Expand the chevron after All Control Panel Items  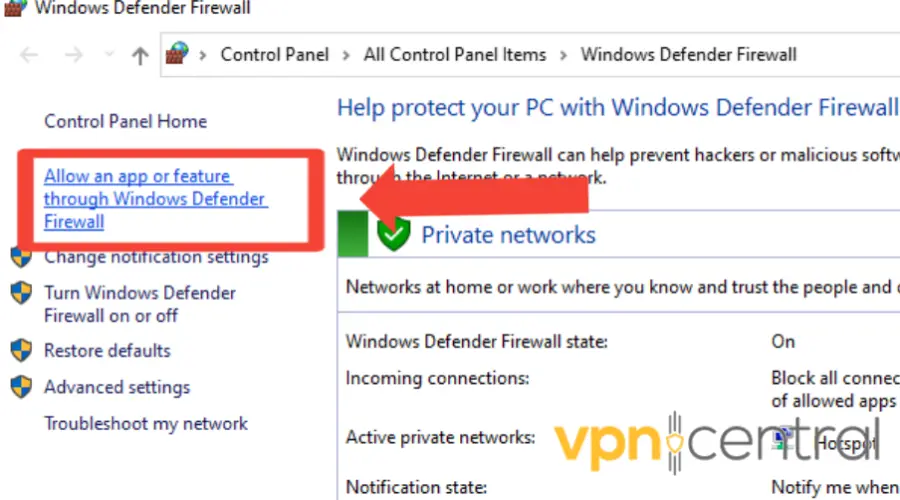563,55
